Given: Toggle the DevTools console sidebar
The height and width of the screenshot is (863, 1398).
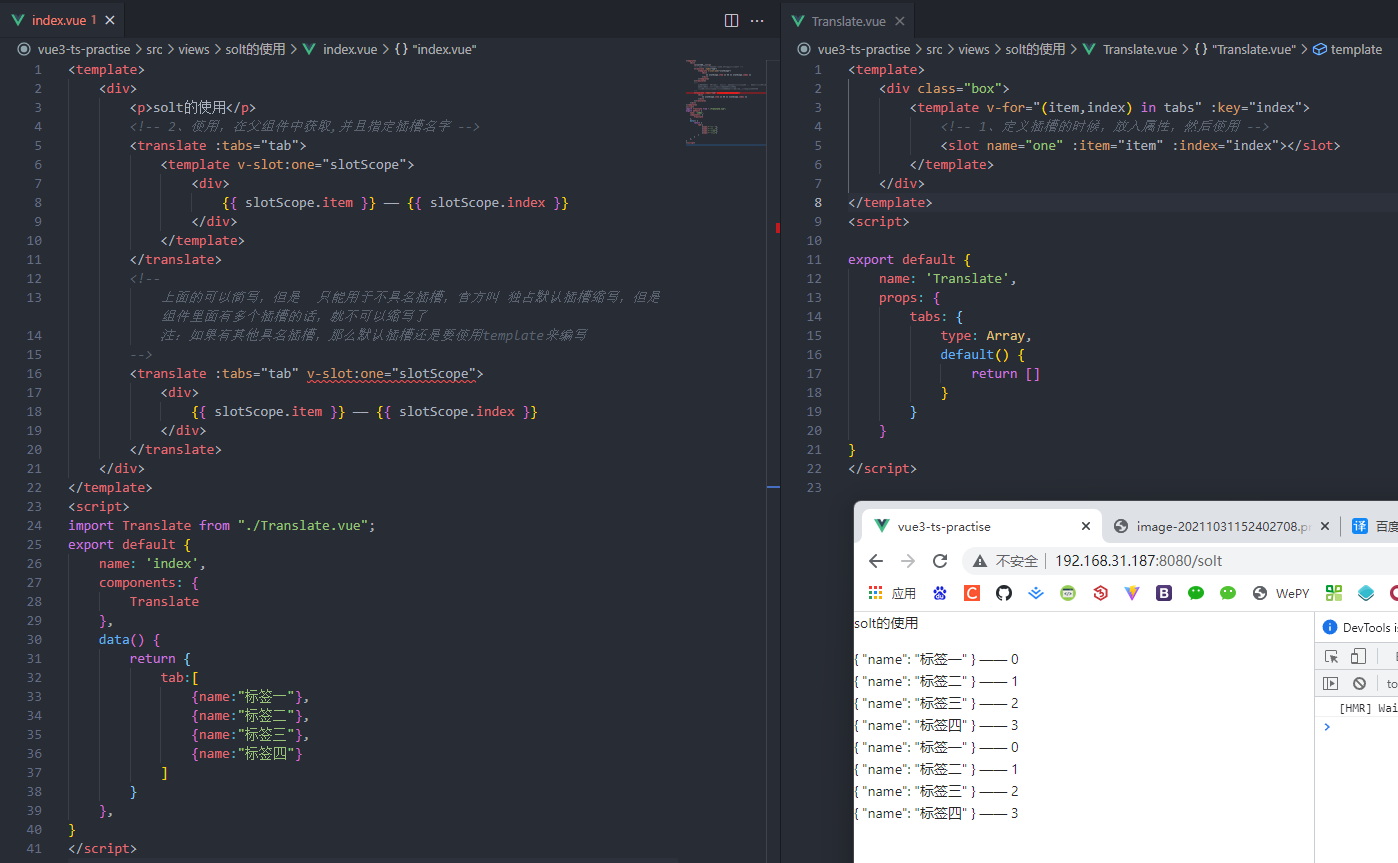Looking at the screenshot, I should coord(1331,684).
